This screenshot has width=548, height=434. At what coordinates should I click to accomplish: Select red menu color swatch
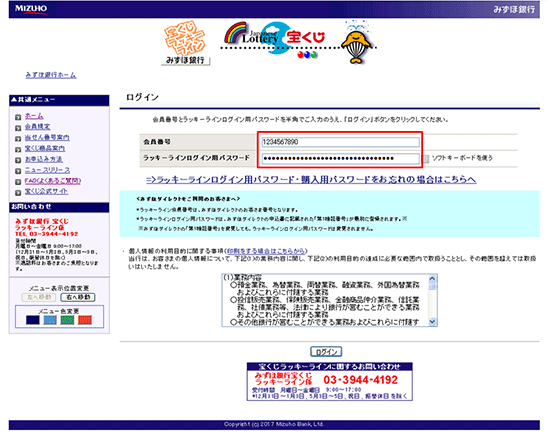pyautogui.click(x=85, y=320)
